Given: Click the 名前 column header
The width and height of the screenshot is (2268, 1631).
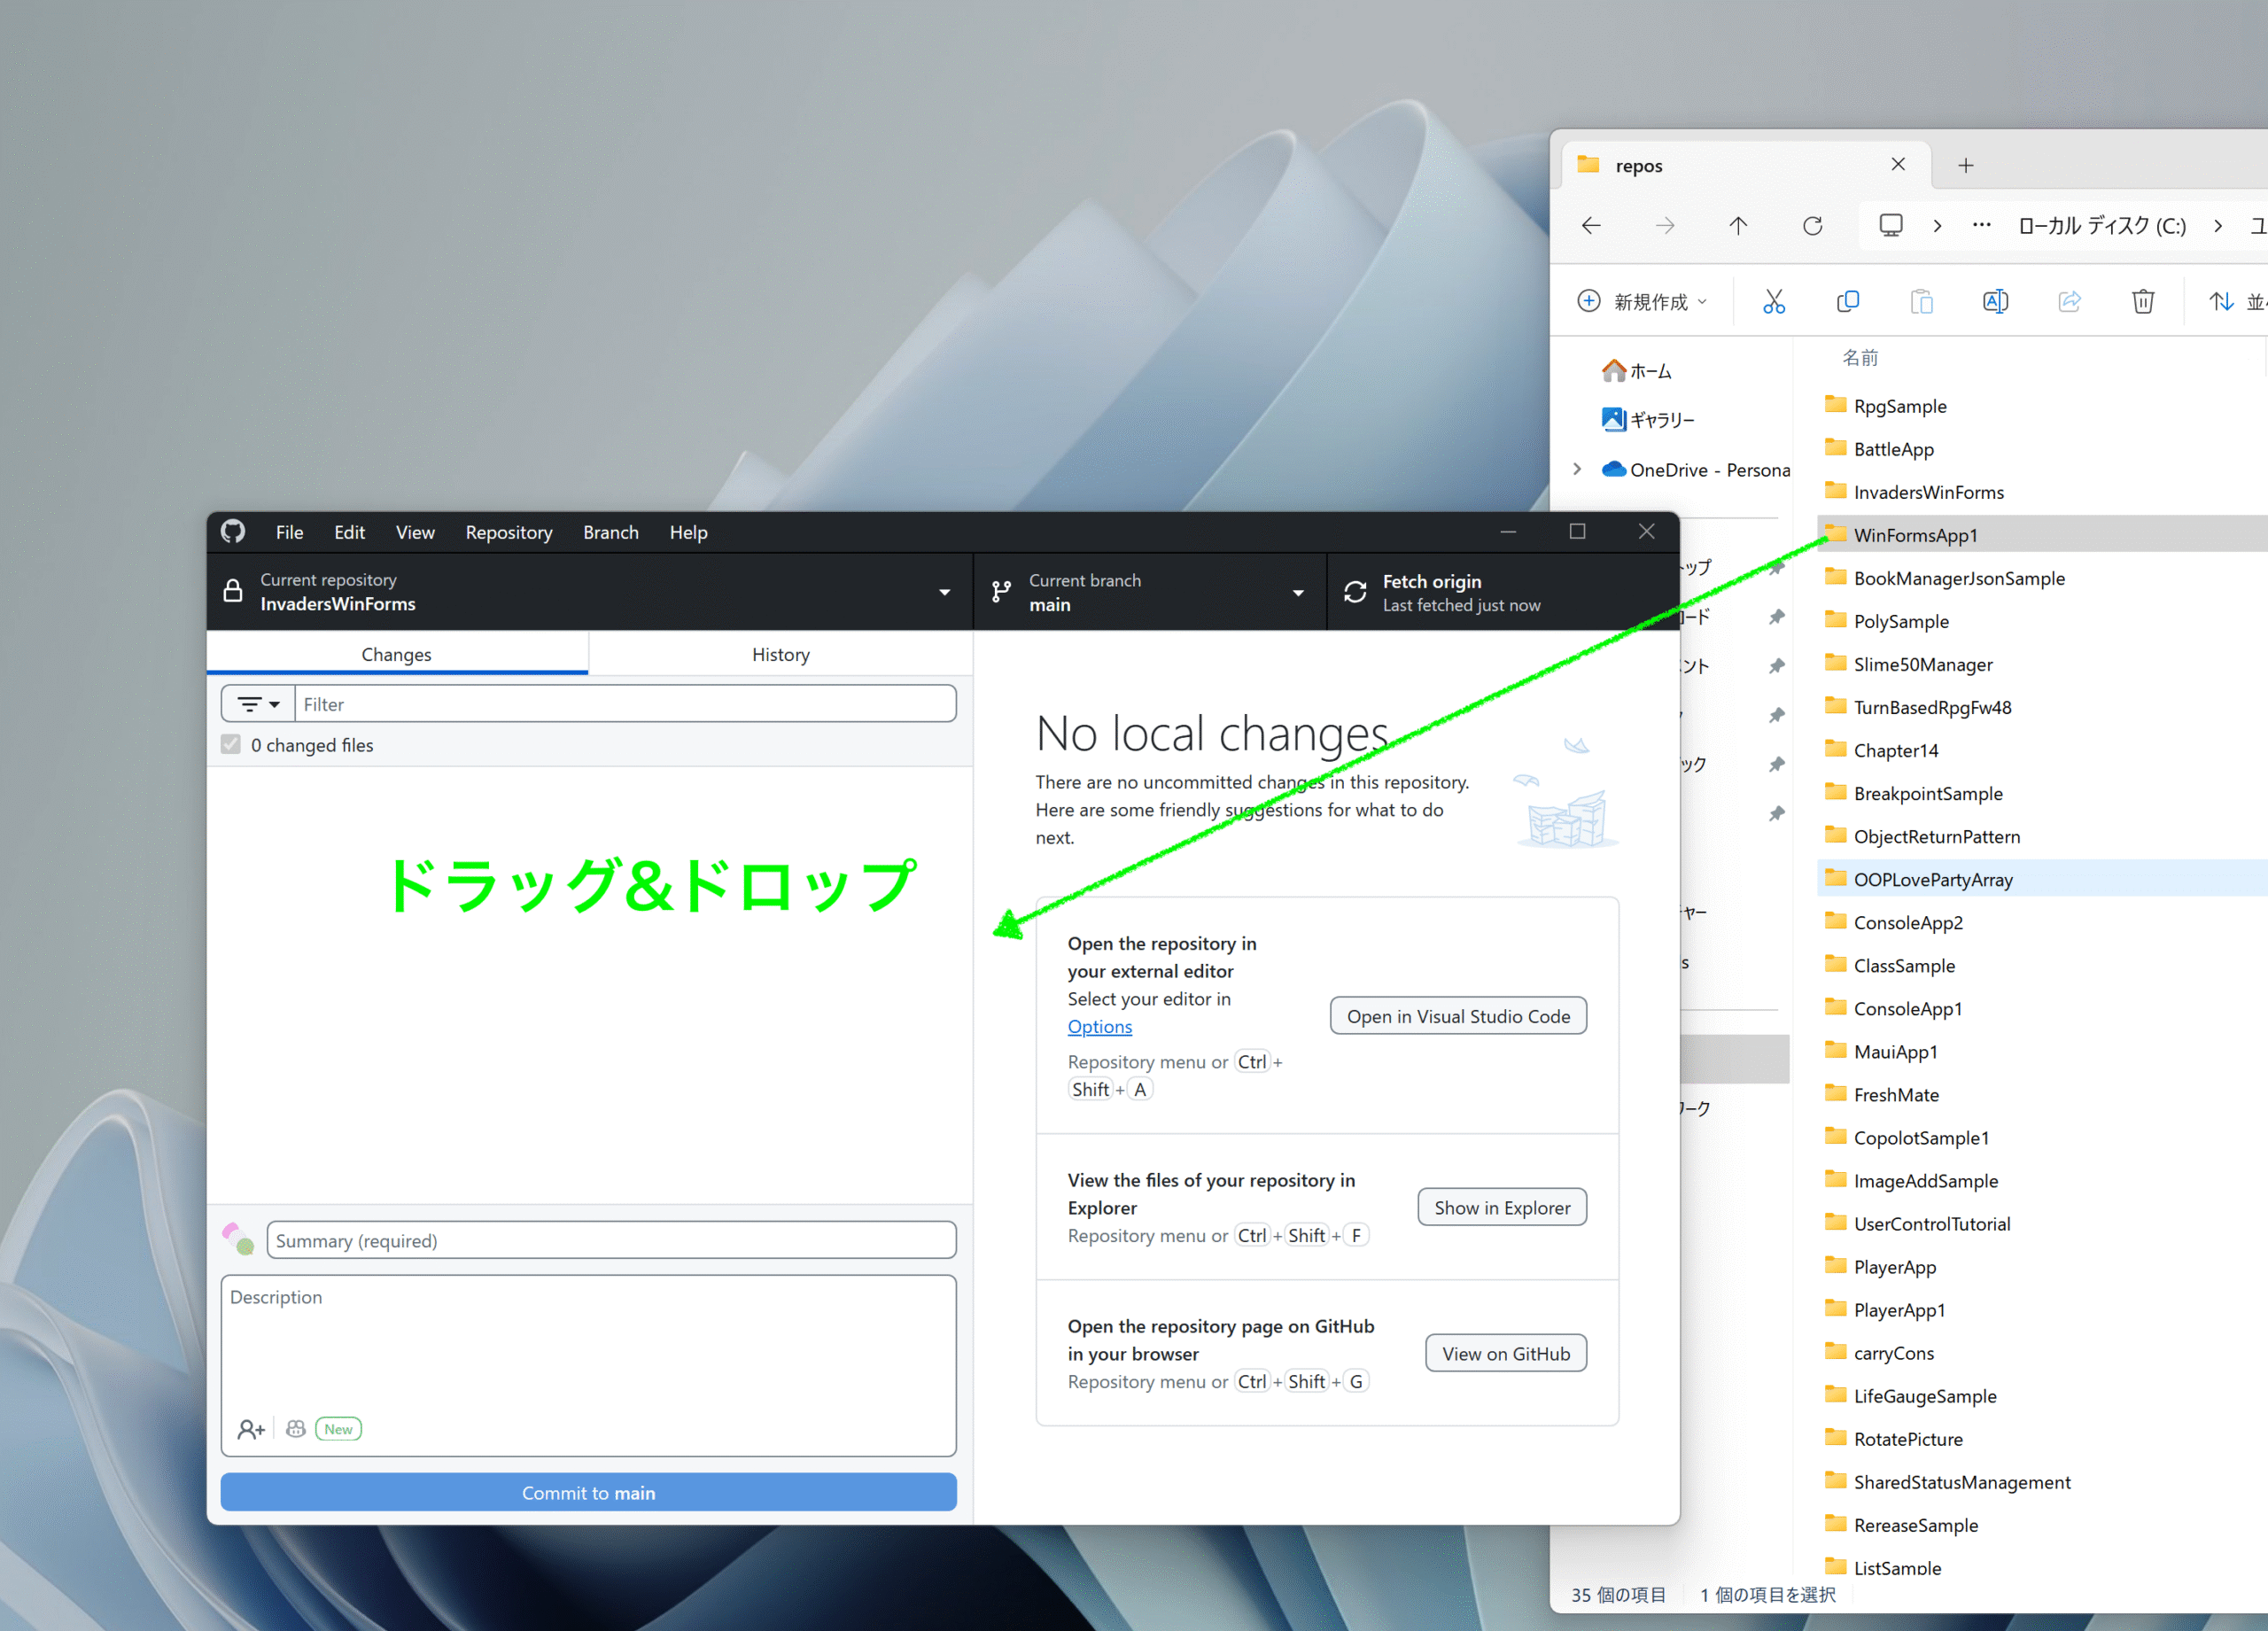Looking at the screenshot, I should pyautogui.click(x=1860, y=357).
